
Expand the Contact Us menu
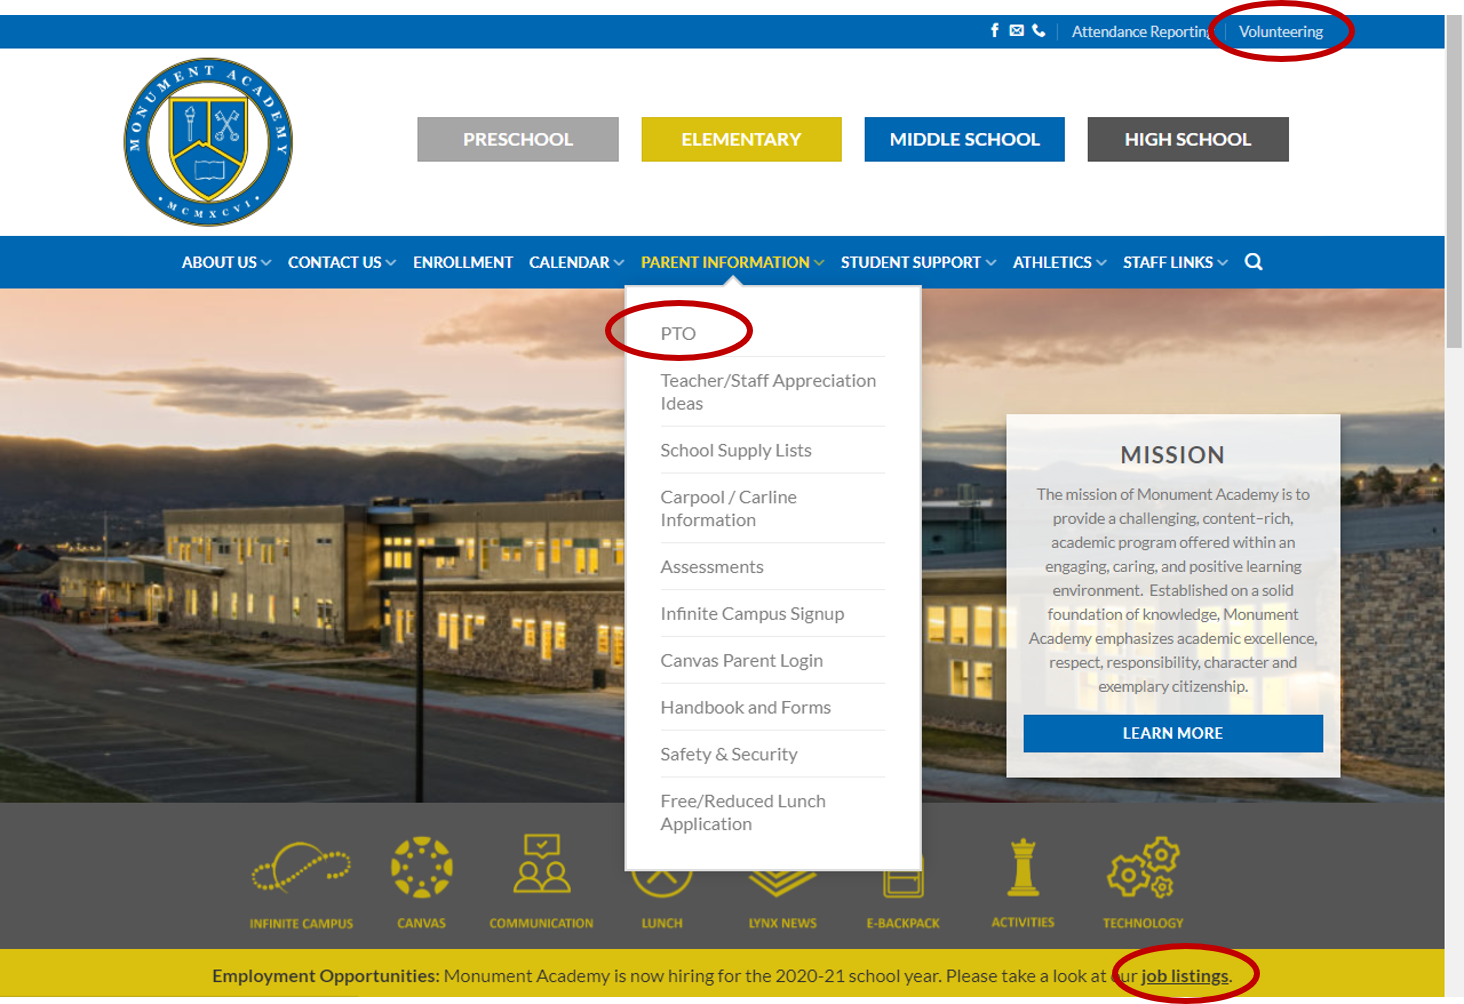342,262
